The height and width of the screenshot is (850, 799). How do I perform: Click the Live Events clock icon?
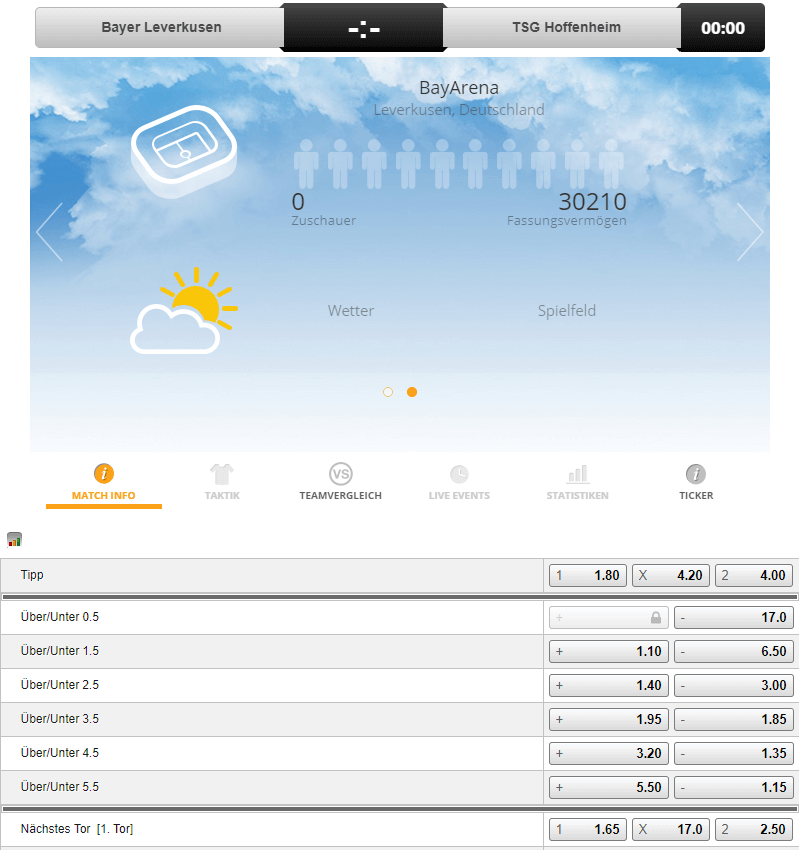[459, 474]
